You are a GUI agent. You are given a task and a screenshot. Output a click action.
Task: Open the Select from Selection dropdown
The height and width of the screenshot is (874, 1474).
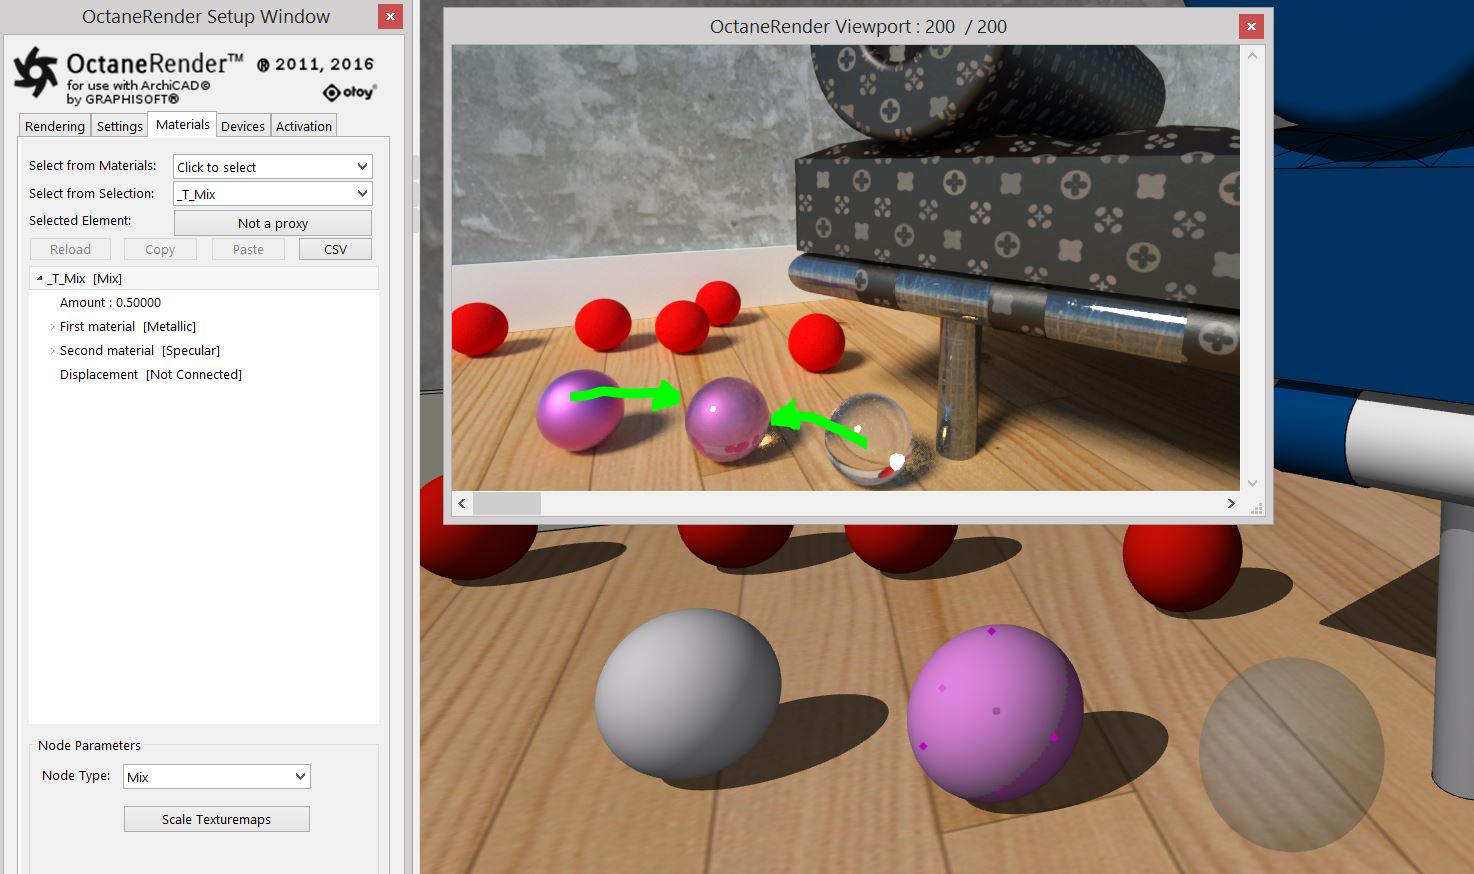click(x=272, y=194)
